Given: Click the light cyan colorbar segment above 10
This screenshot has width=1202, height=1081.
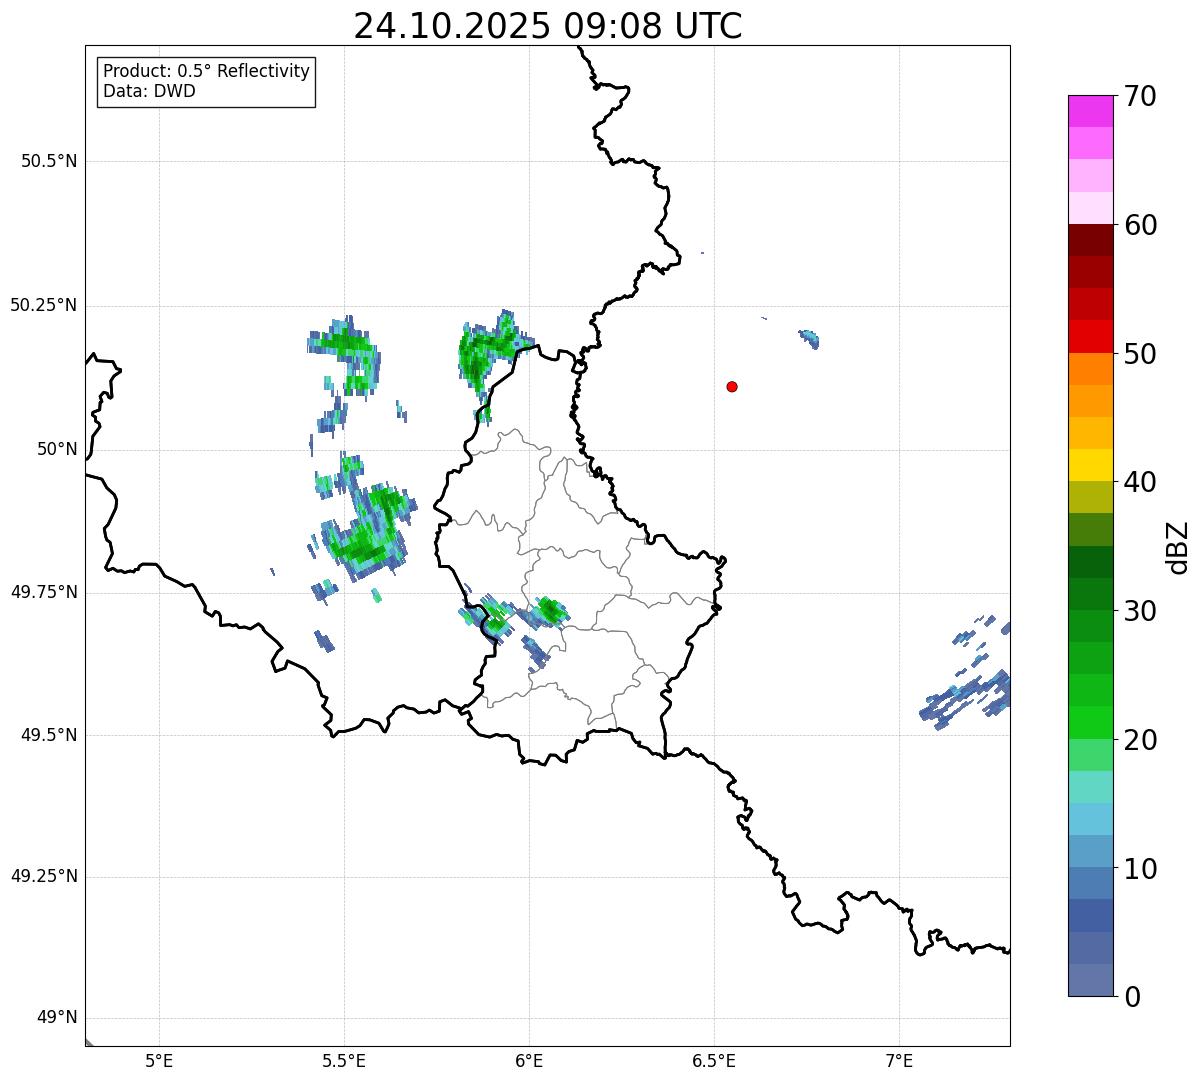Looking at the screenshot, I should [x=1091, y=820].
